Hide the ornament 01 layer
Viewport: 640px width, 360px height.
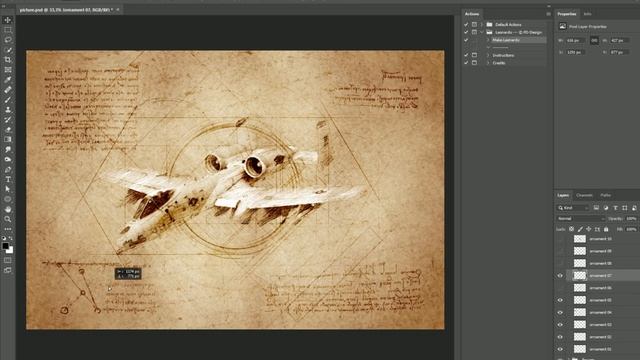click(560, 349)
